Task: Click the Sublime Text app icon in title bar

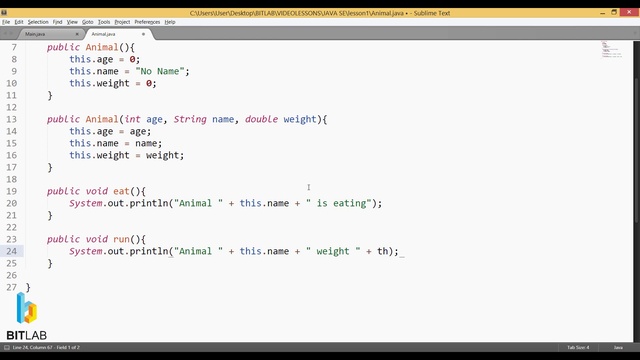Action: point(4,13)
